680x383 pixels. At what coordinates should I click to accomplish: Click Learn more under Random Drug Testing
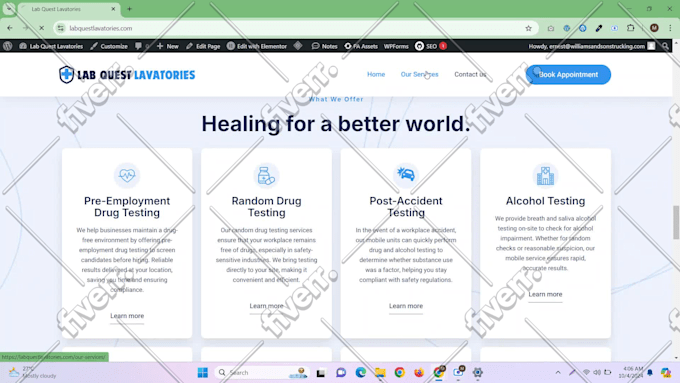point(266,306)
